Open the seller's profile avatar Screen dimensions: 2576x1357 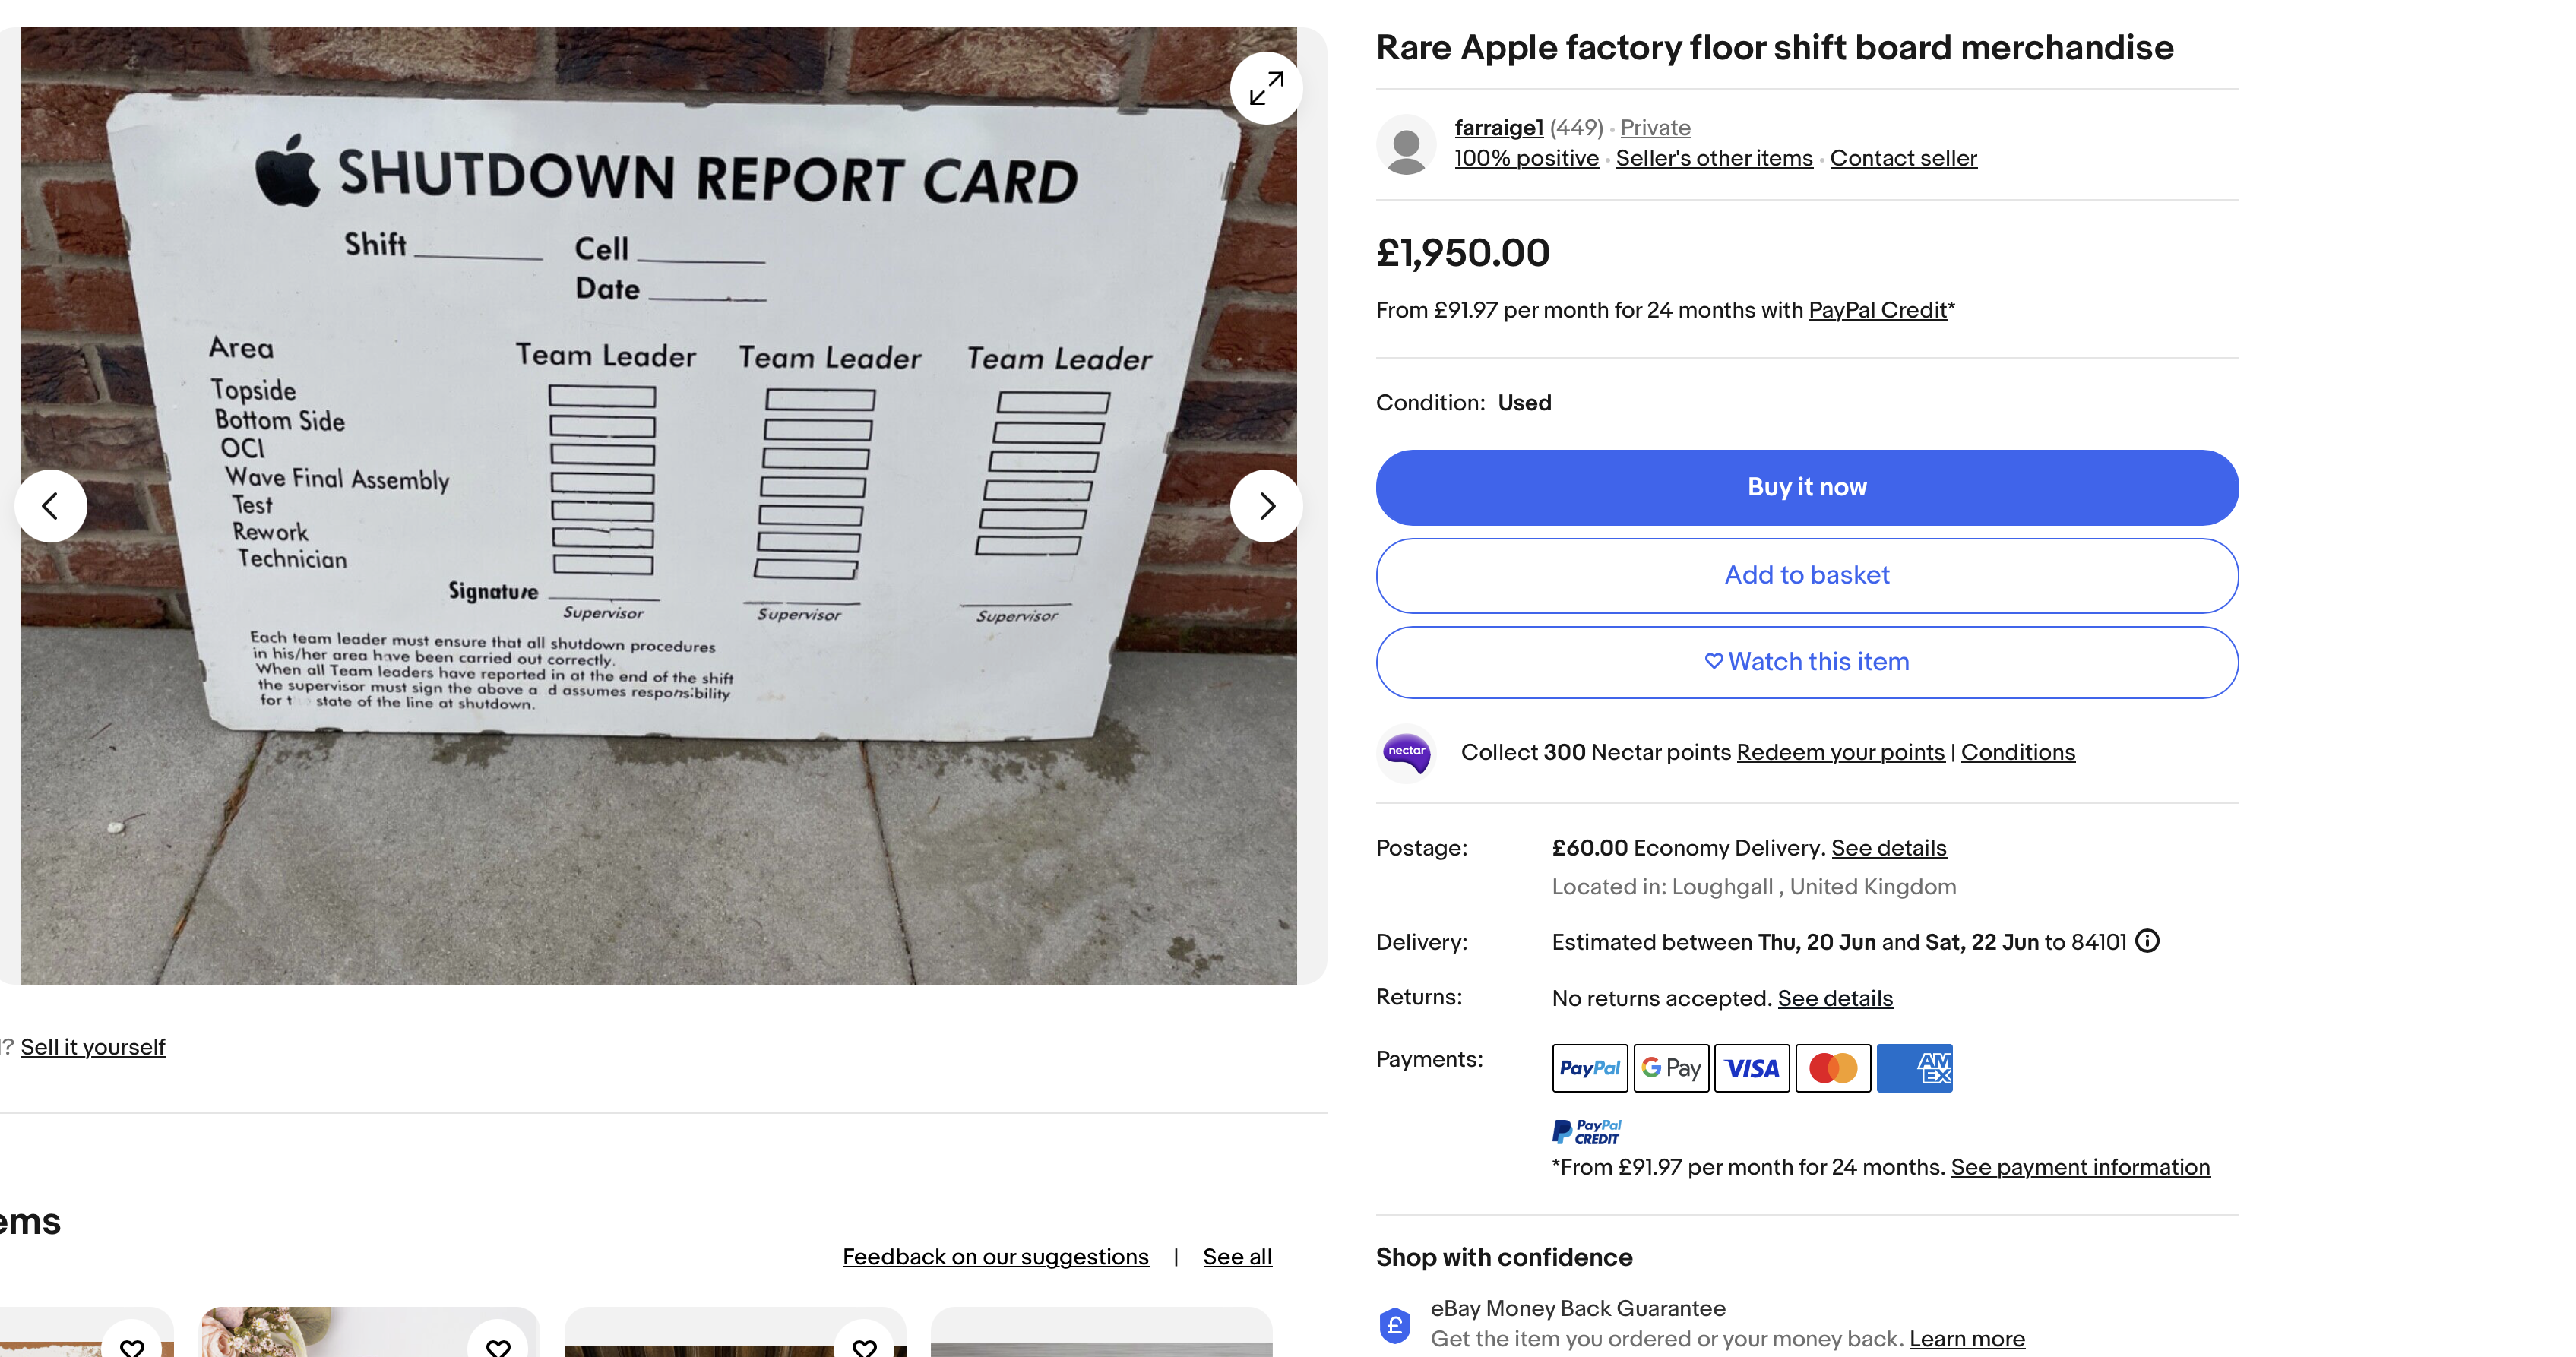coord(1406,143)
